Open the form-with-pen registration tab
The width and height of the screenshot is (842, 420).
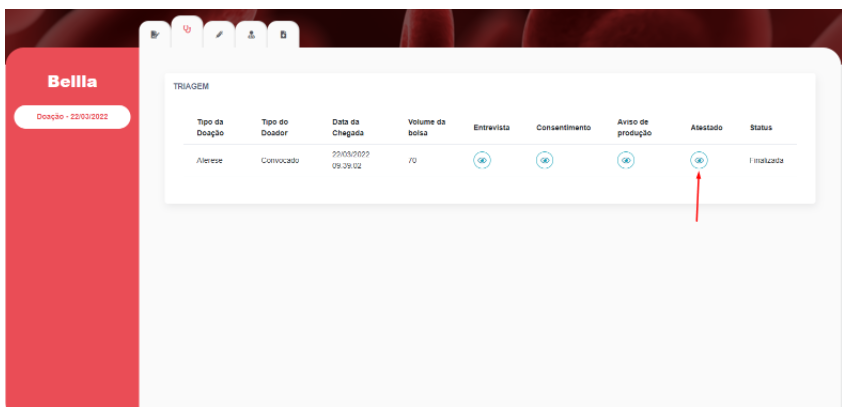click(155, 35)
